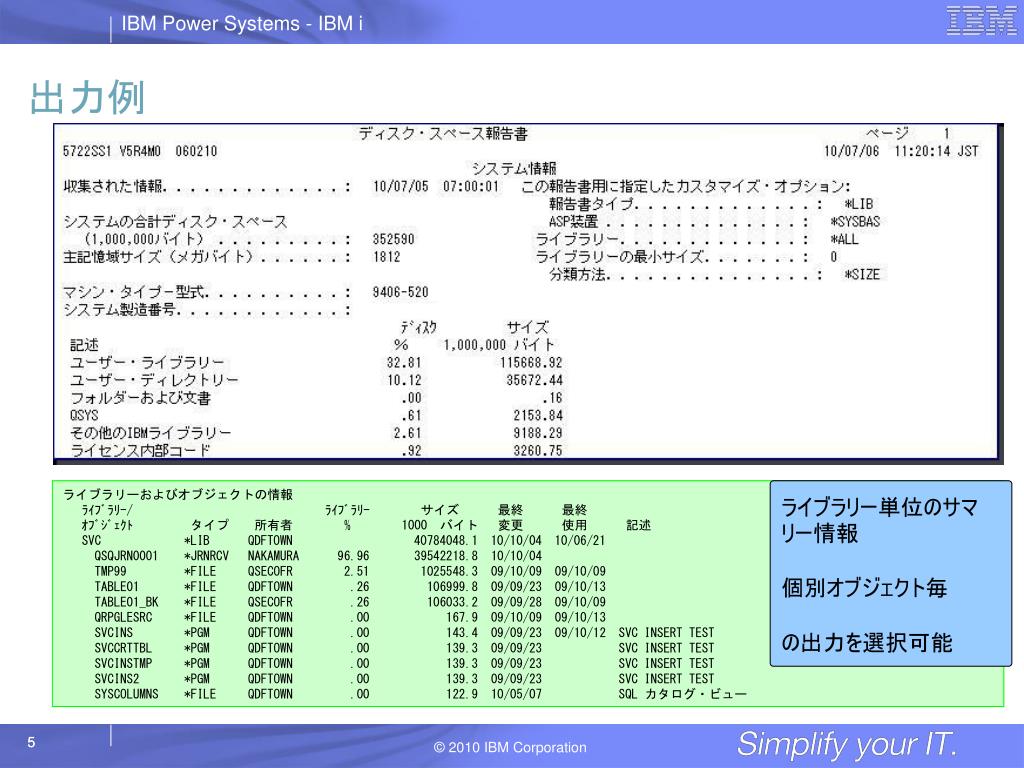Viewport: 1024px width, 768px height.
Task: Click the IBM logo in the header
Action: coord(982,21)
